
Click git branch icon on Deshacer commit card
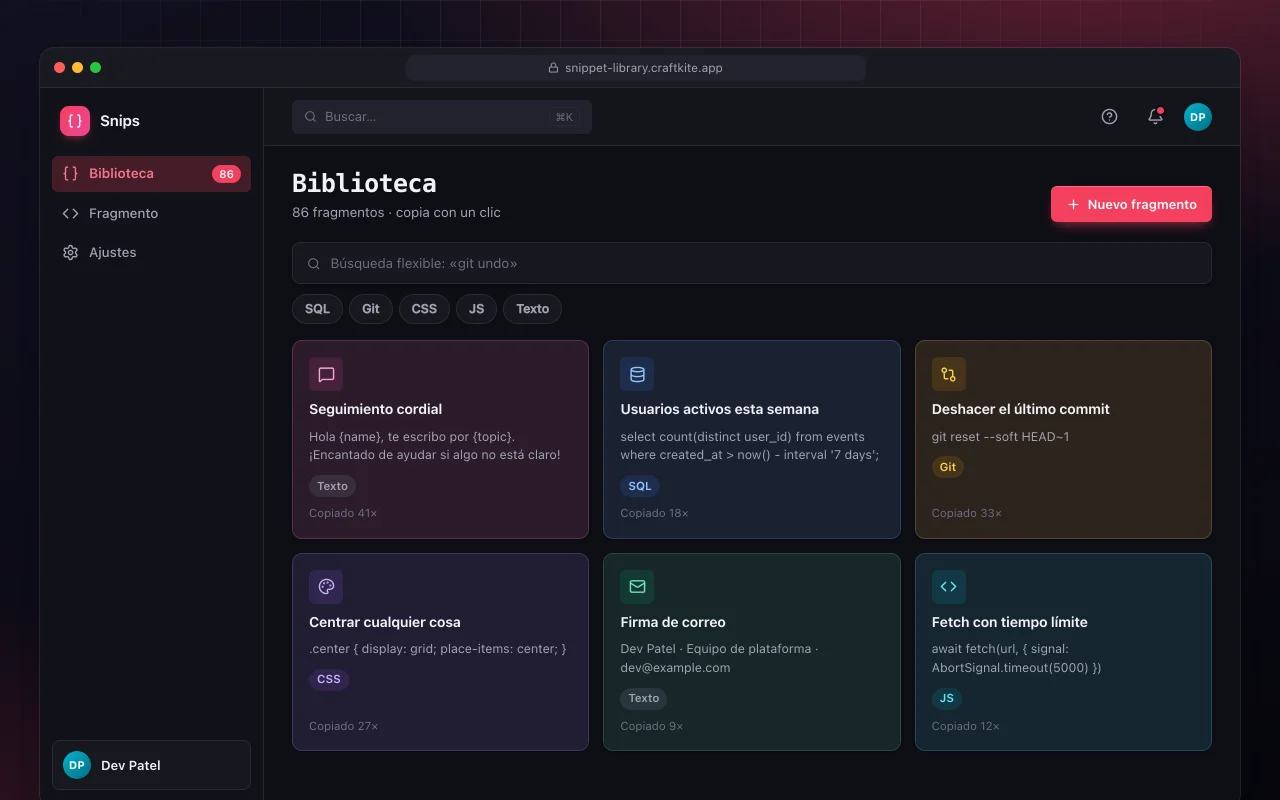coord(948,374)
